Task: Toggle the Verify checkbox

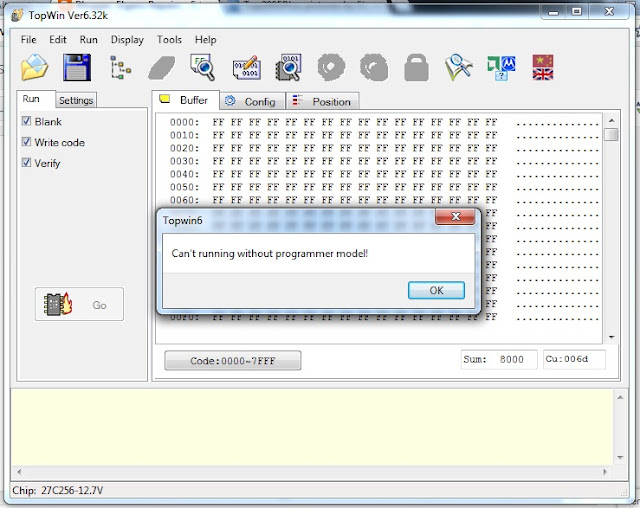Action: pyautogui.click(x=27, y=162)
